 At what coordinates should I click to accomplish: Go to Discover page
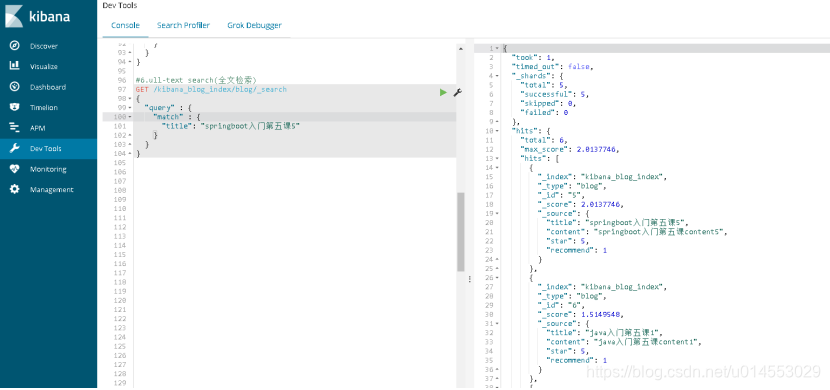point(44,46)
